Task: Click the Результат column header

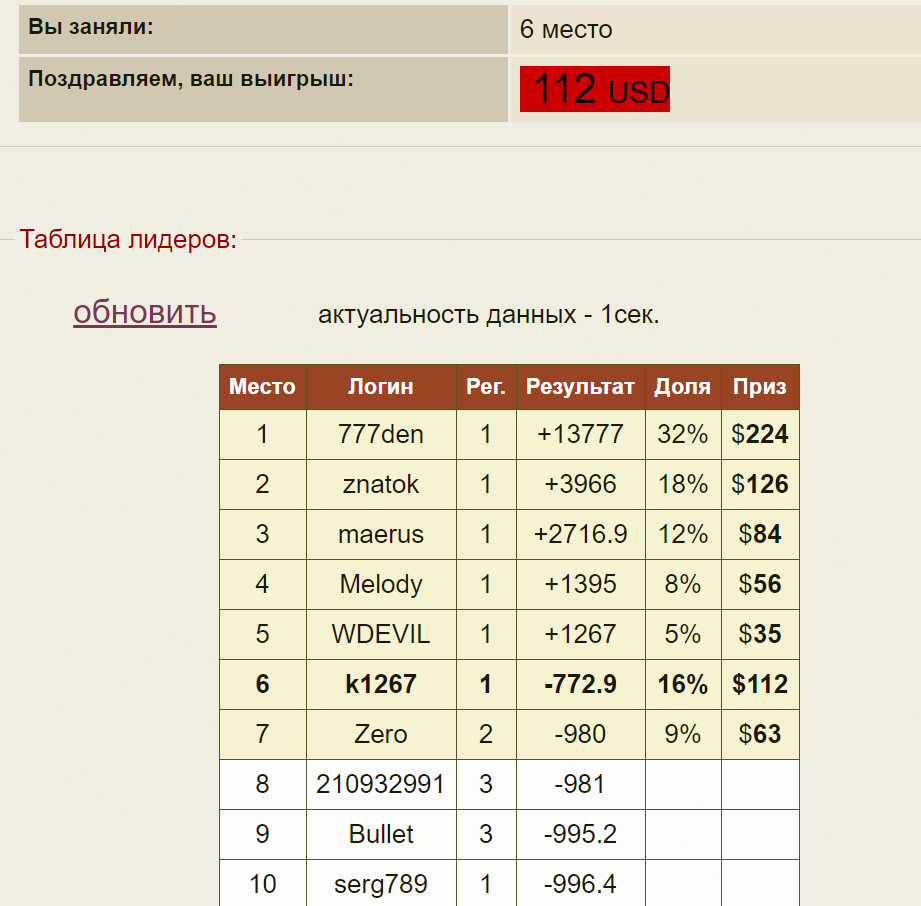Action: tap(580, 387)
